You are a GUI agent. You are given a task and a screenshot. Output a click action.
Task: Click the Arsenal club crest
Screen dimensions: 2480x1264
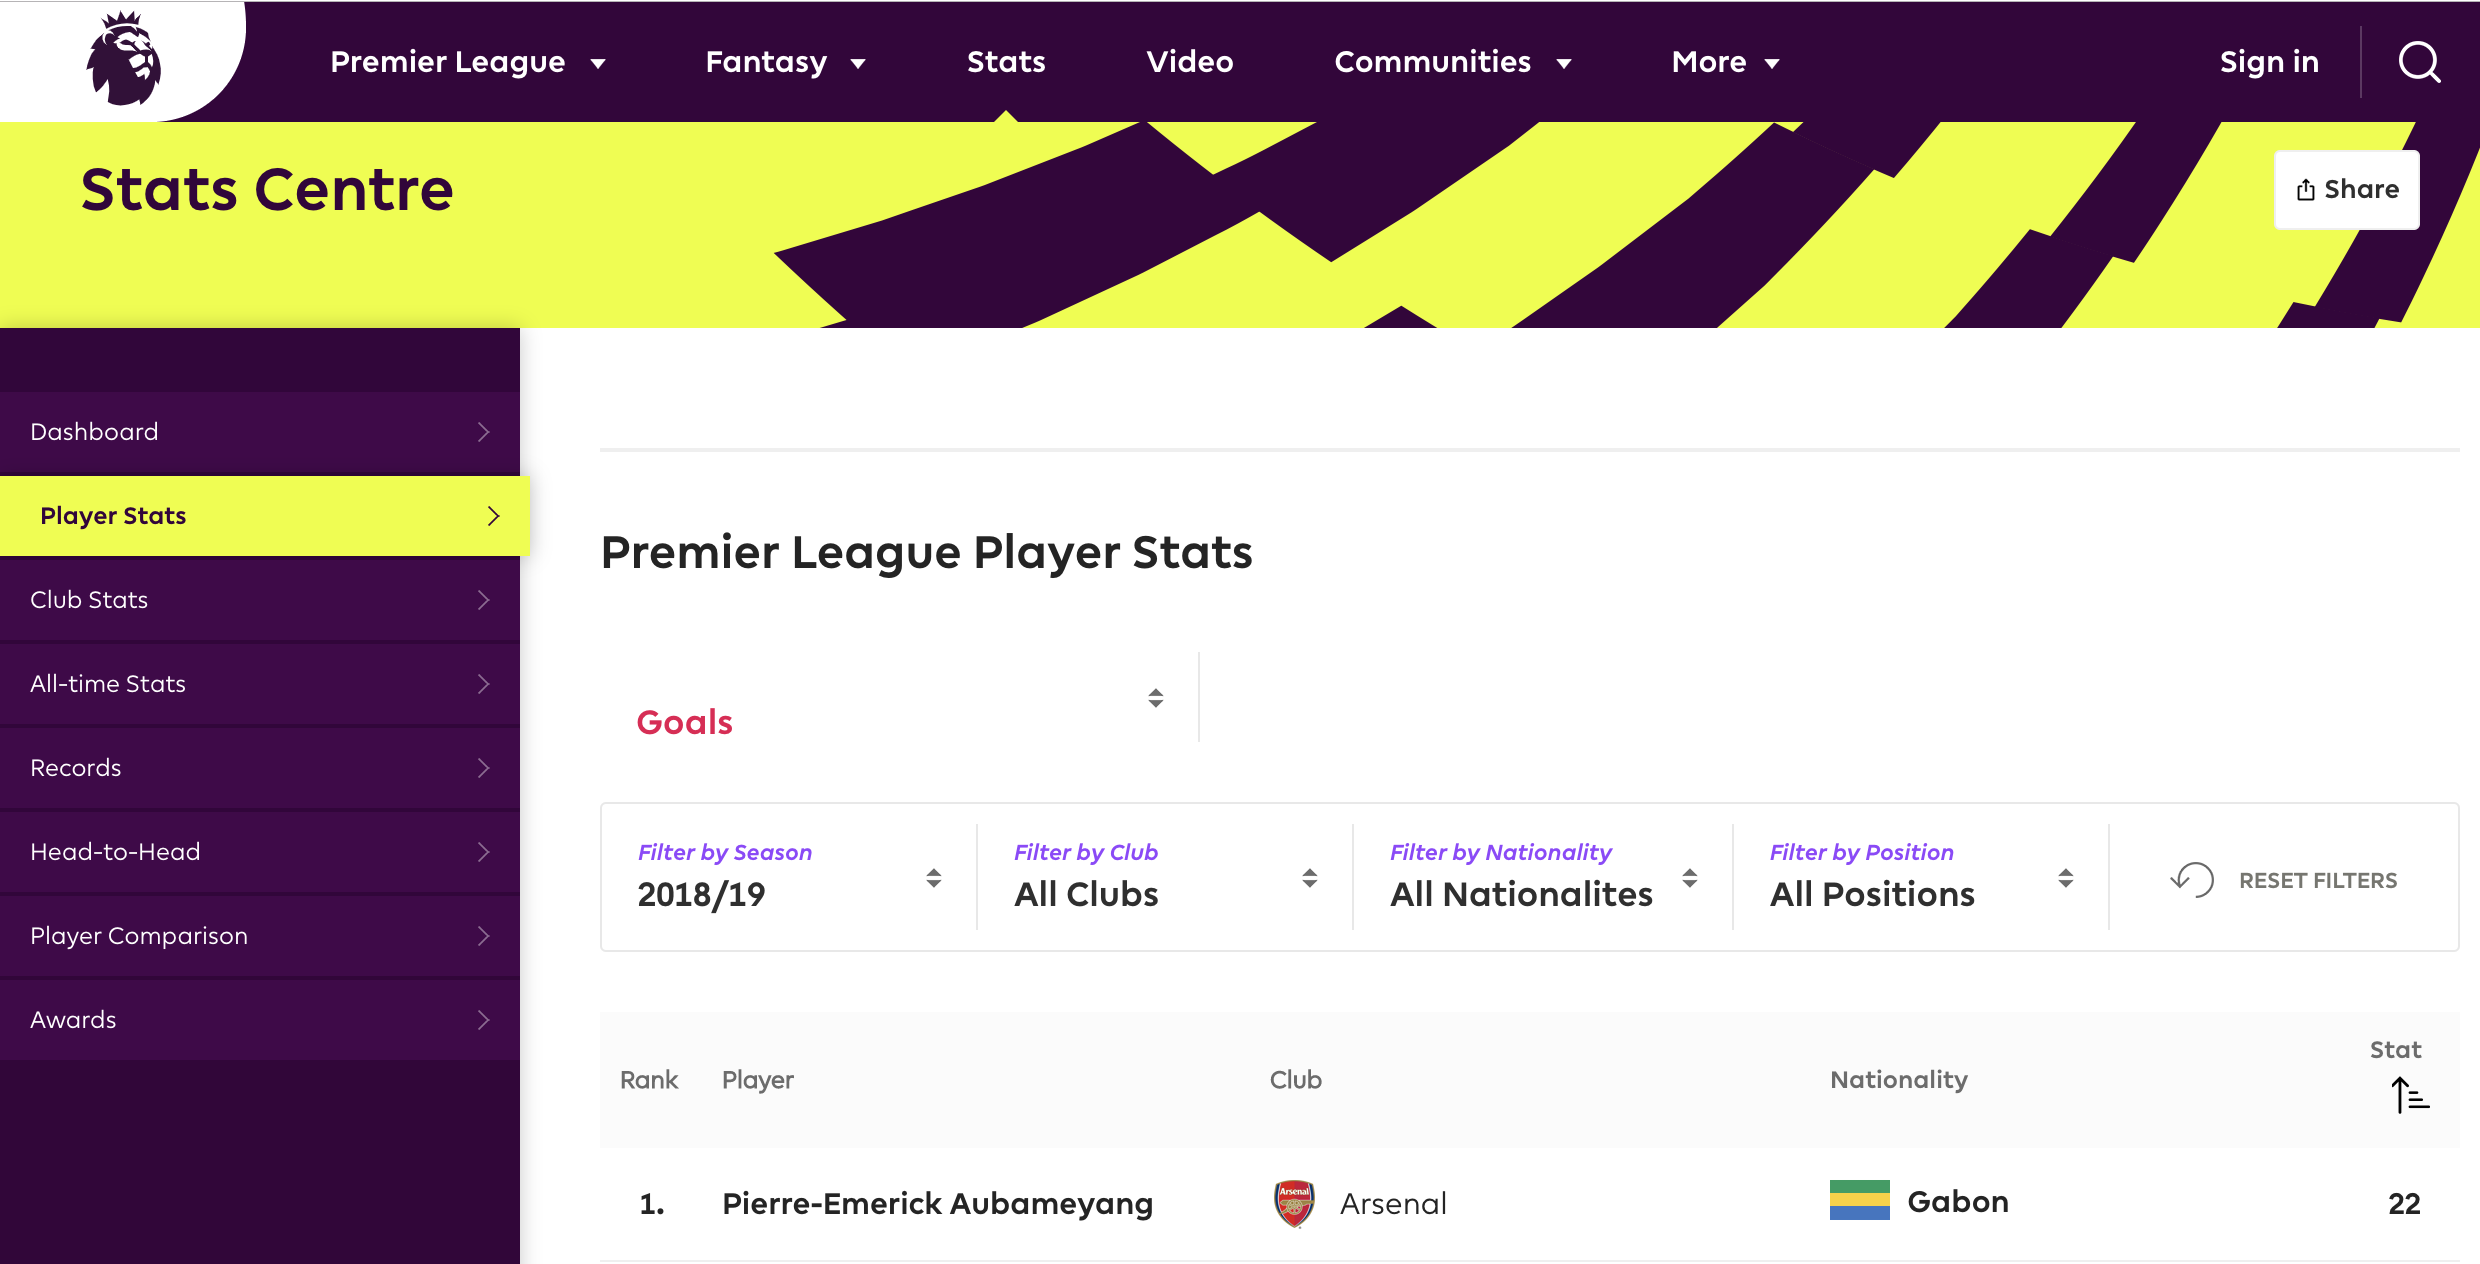pos(1294,1203)
